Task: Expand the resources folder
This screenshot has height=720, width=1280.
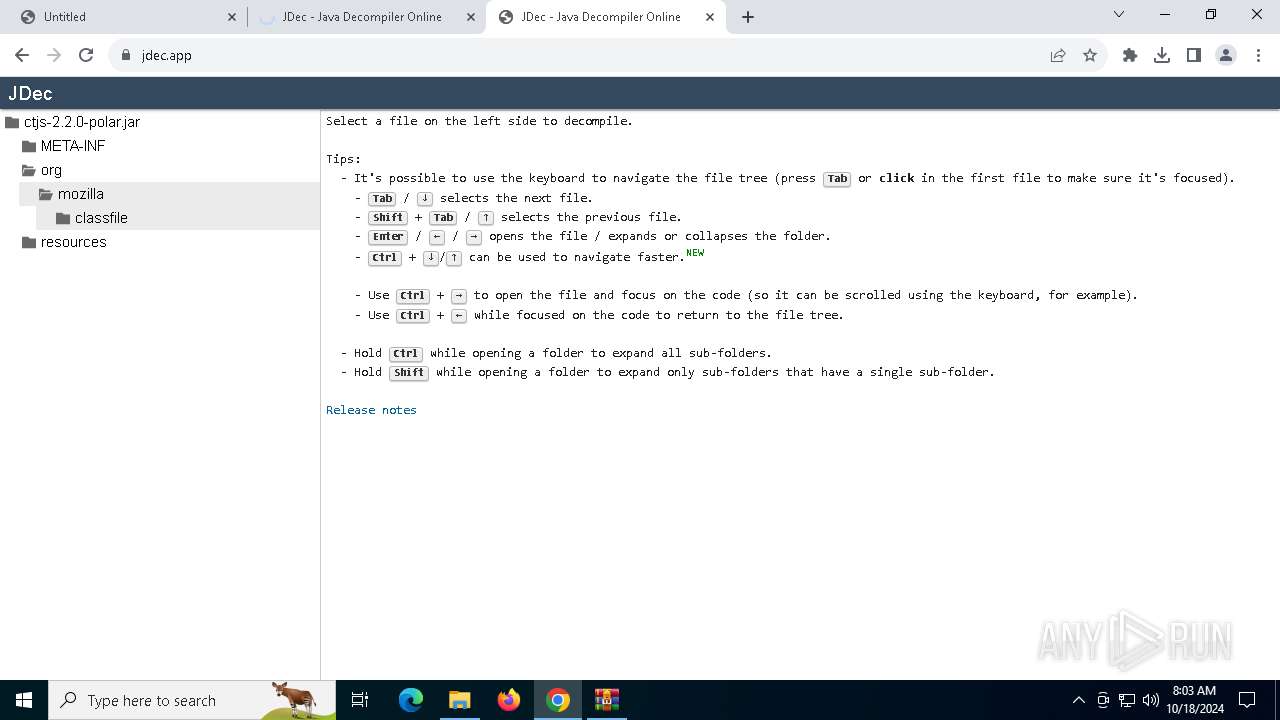Action: click(73, 242)
